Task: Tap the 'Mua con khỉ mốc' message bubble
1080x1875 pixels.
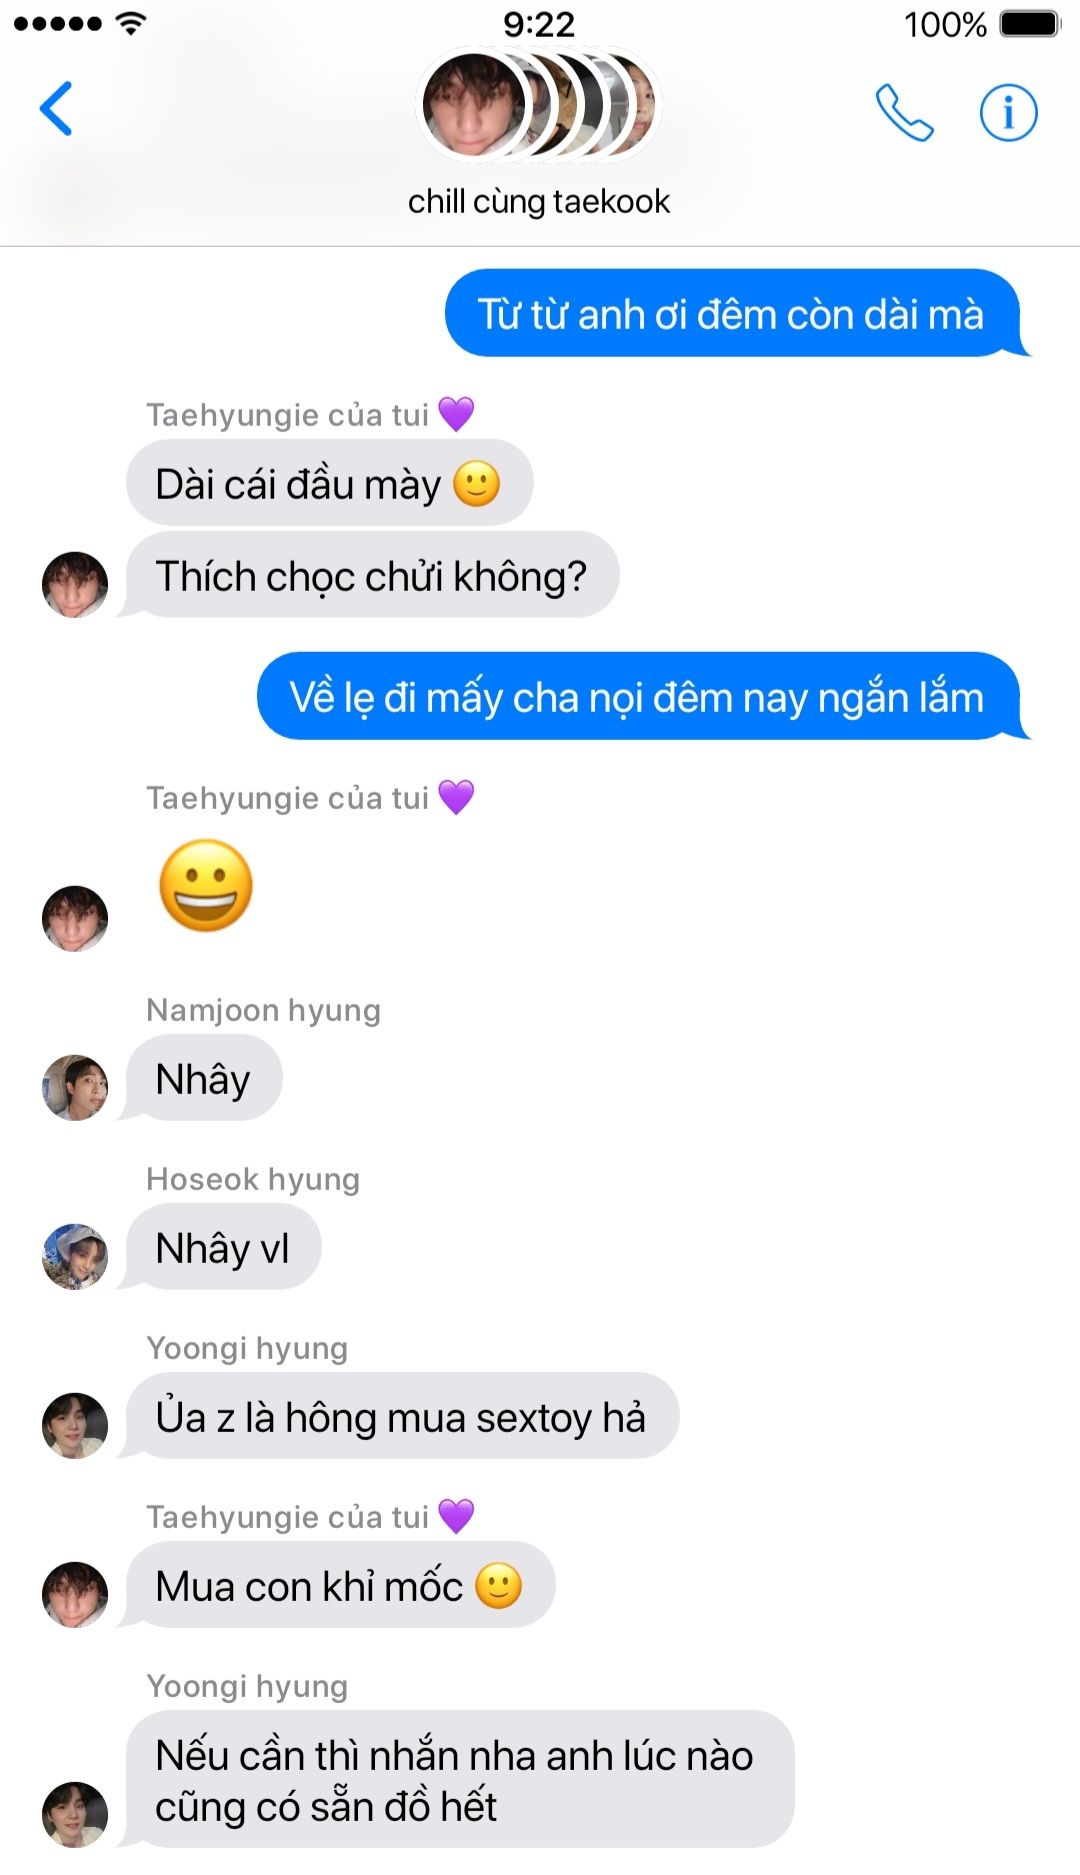Action: click(x=339, y=1585)
